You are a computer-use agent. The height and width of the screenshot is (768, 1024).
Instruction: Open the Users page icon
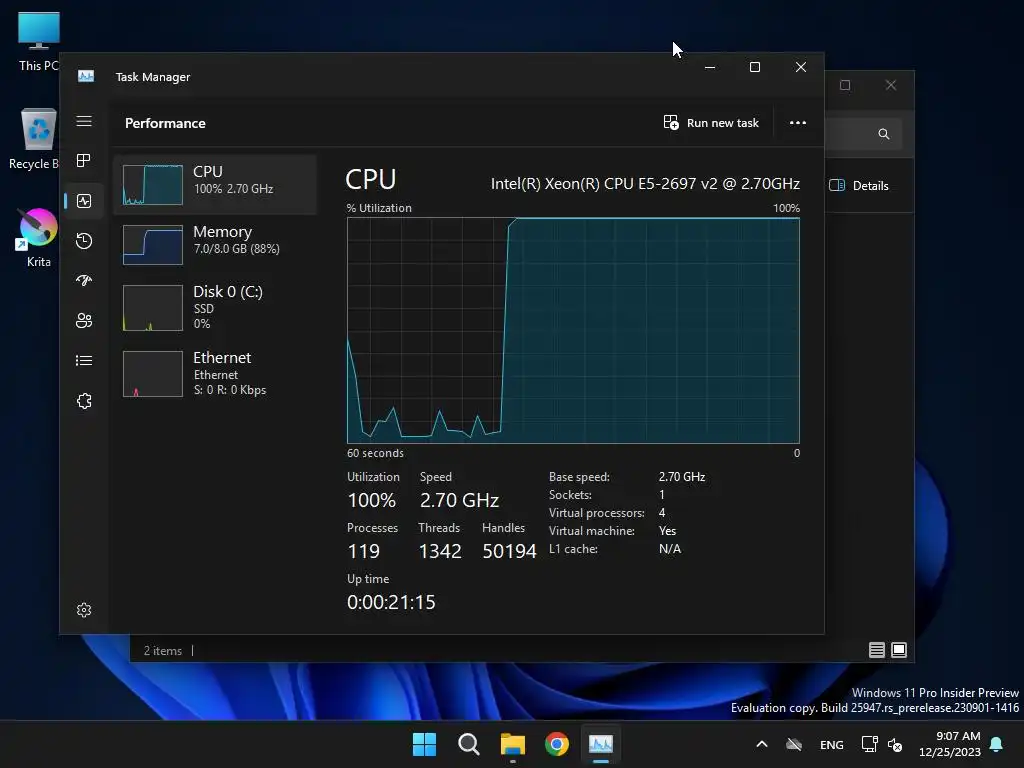[84, 321]
